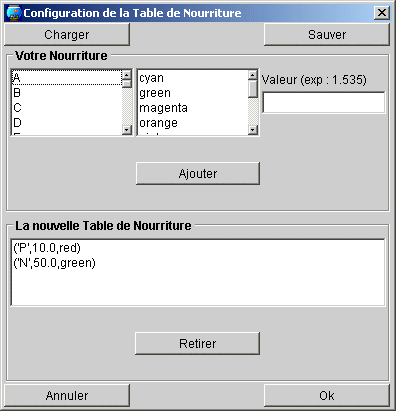Choose letter C from the letter list
The image size is (396, 411).
coord(67,108)
